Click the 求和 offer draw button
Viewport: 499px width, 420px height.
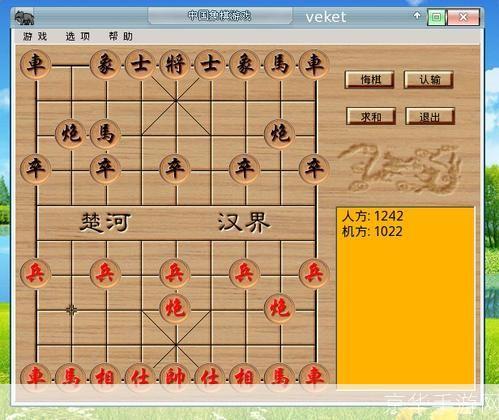[x=371, y=116]
